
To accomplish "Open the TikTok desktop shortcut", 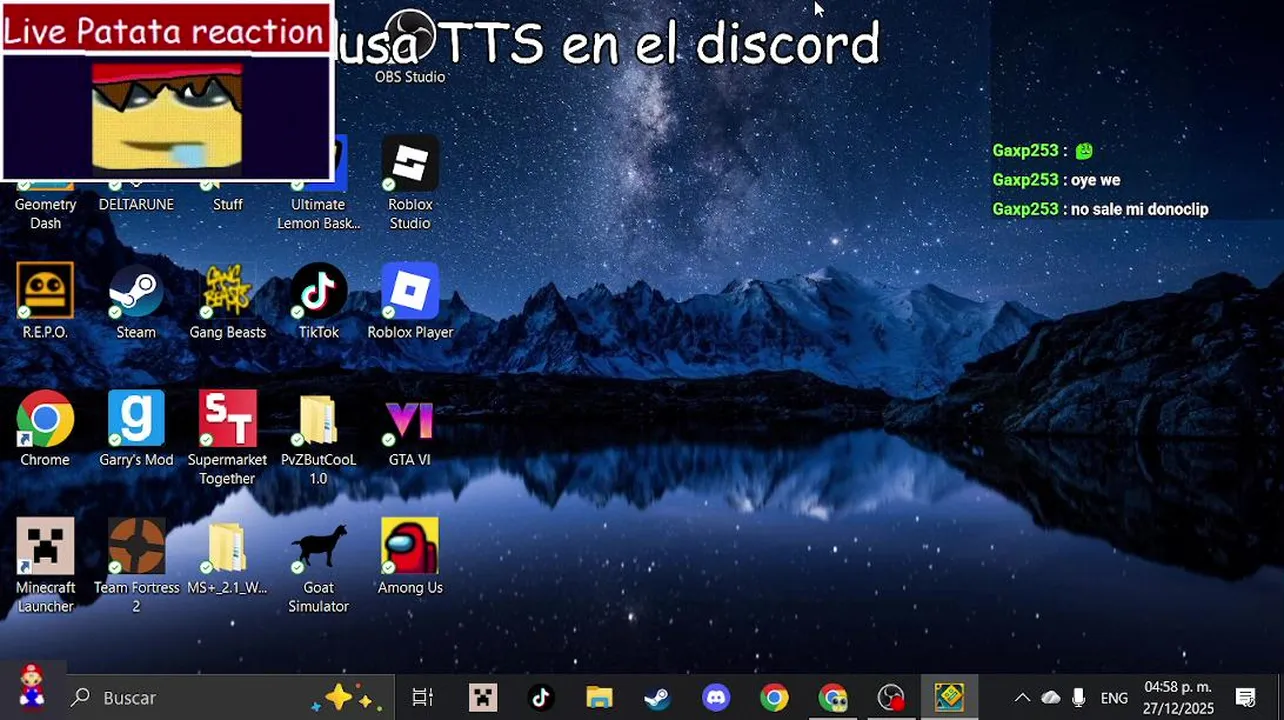I will click(x=319, y=302).
